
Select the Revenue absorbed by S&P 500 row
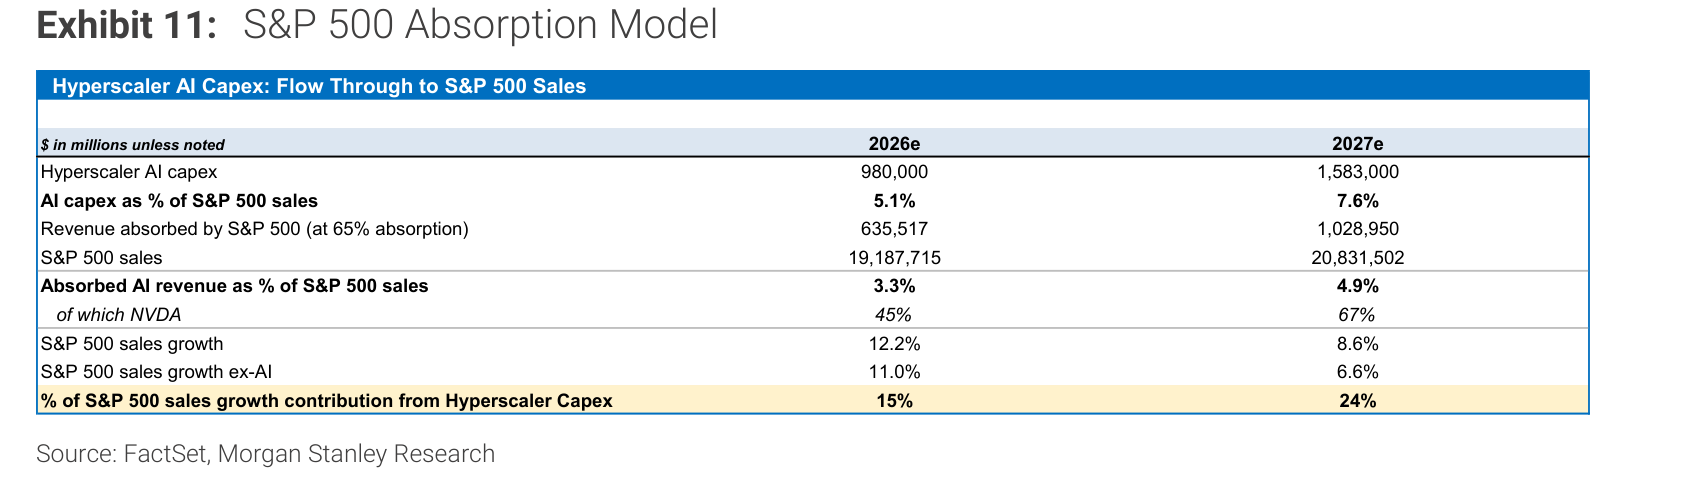click(x=812, y=229)
